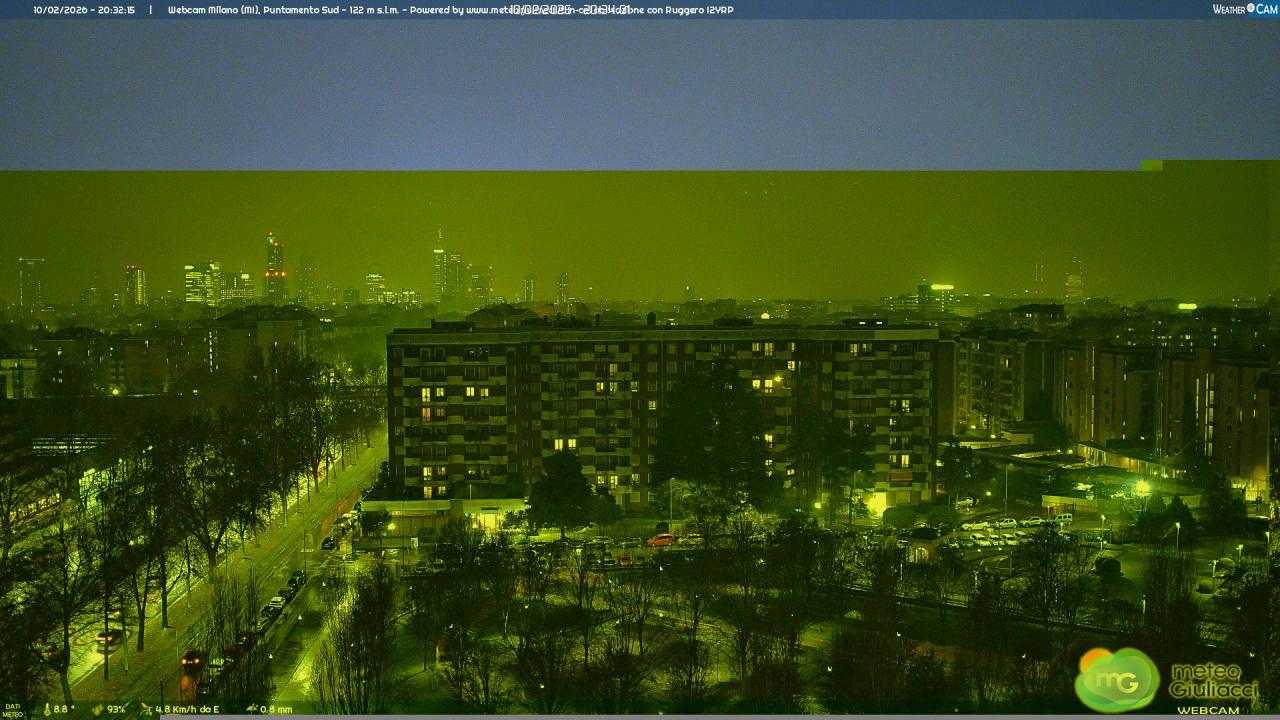Click the 8.8° temperature reading

(62, 709)
